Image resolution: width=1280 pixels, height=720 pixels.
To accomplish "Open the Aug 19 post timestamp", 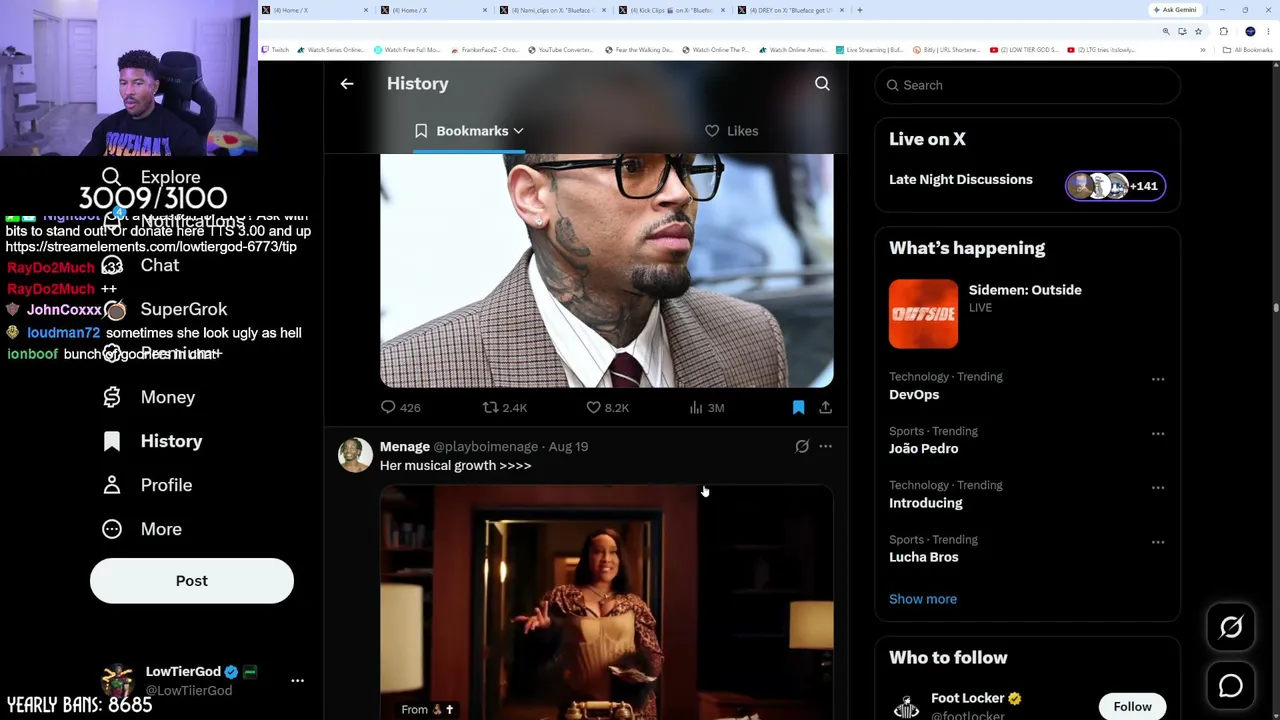I will point(568,446).
